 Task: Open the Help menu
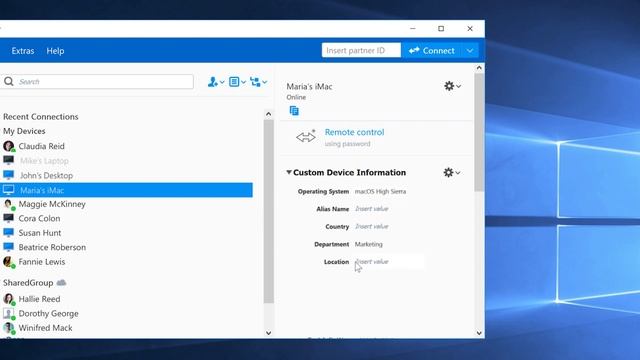(x=55, y=51)
